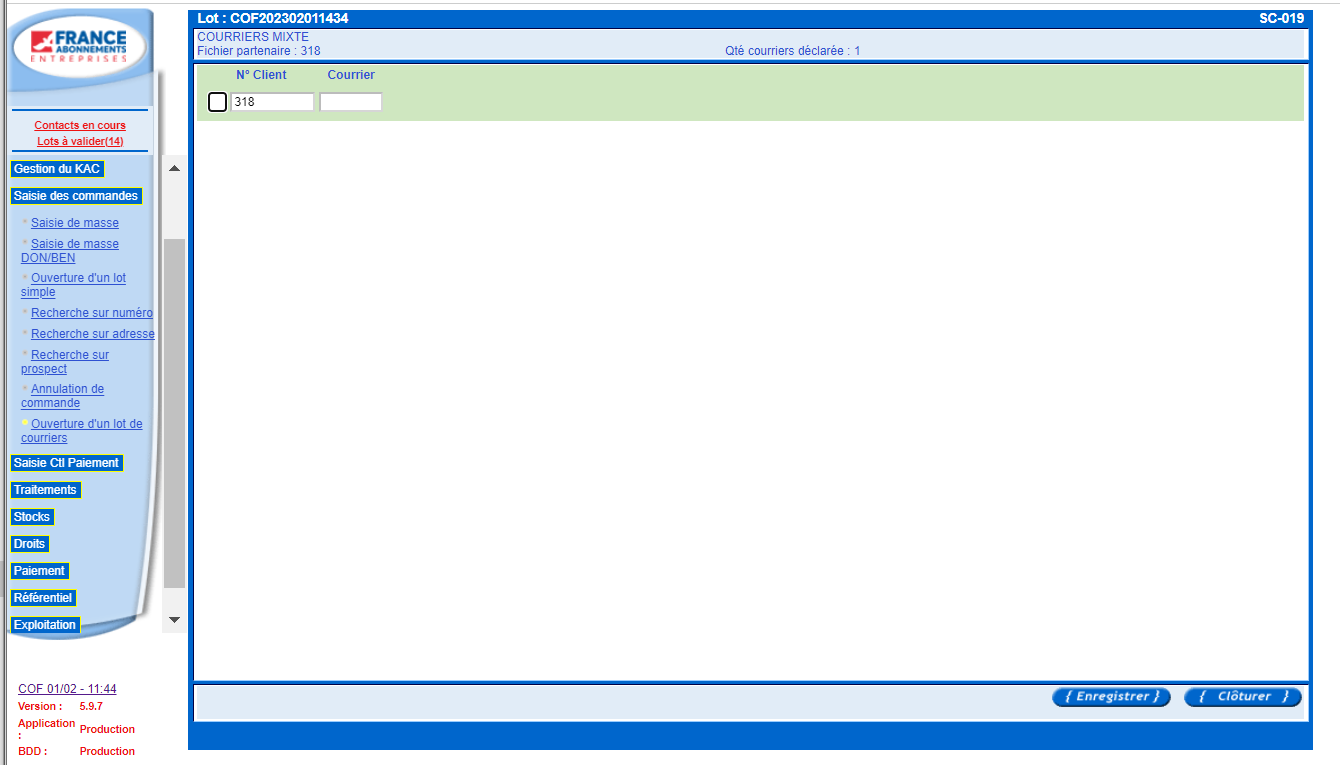Click the Clôturer button
Screen dimensions: 1340x765
[x=1243, y=697]
